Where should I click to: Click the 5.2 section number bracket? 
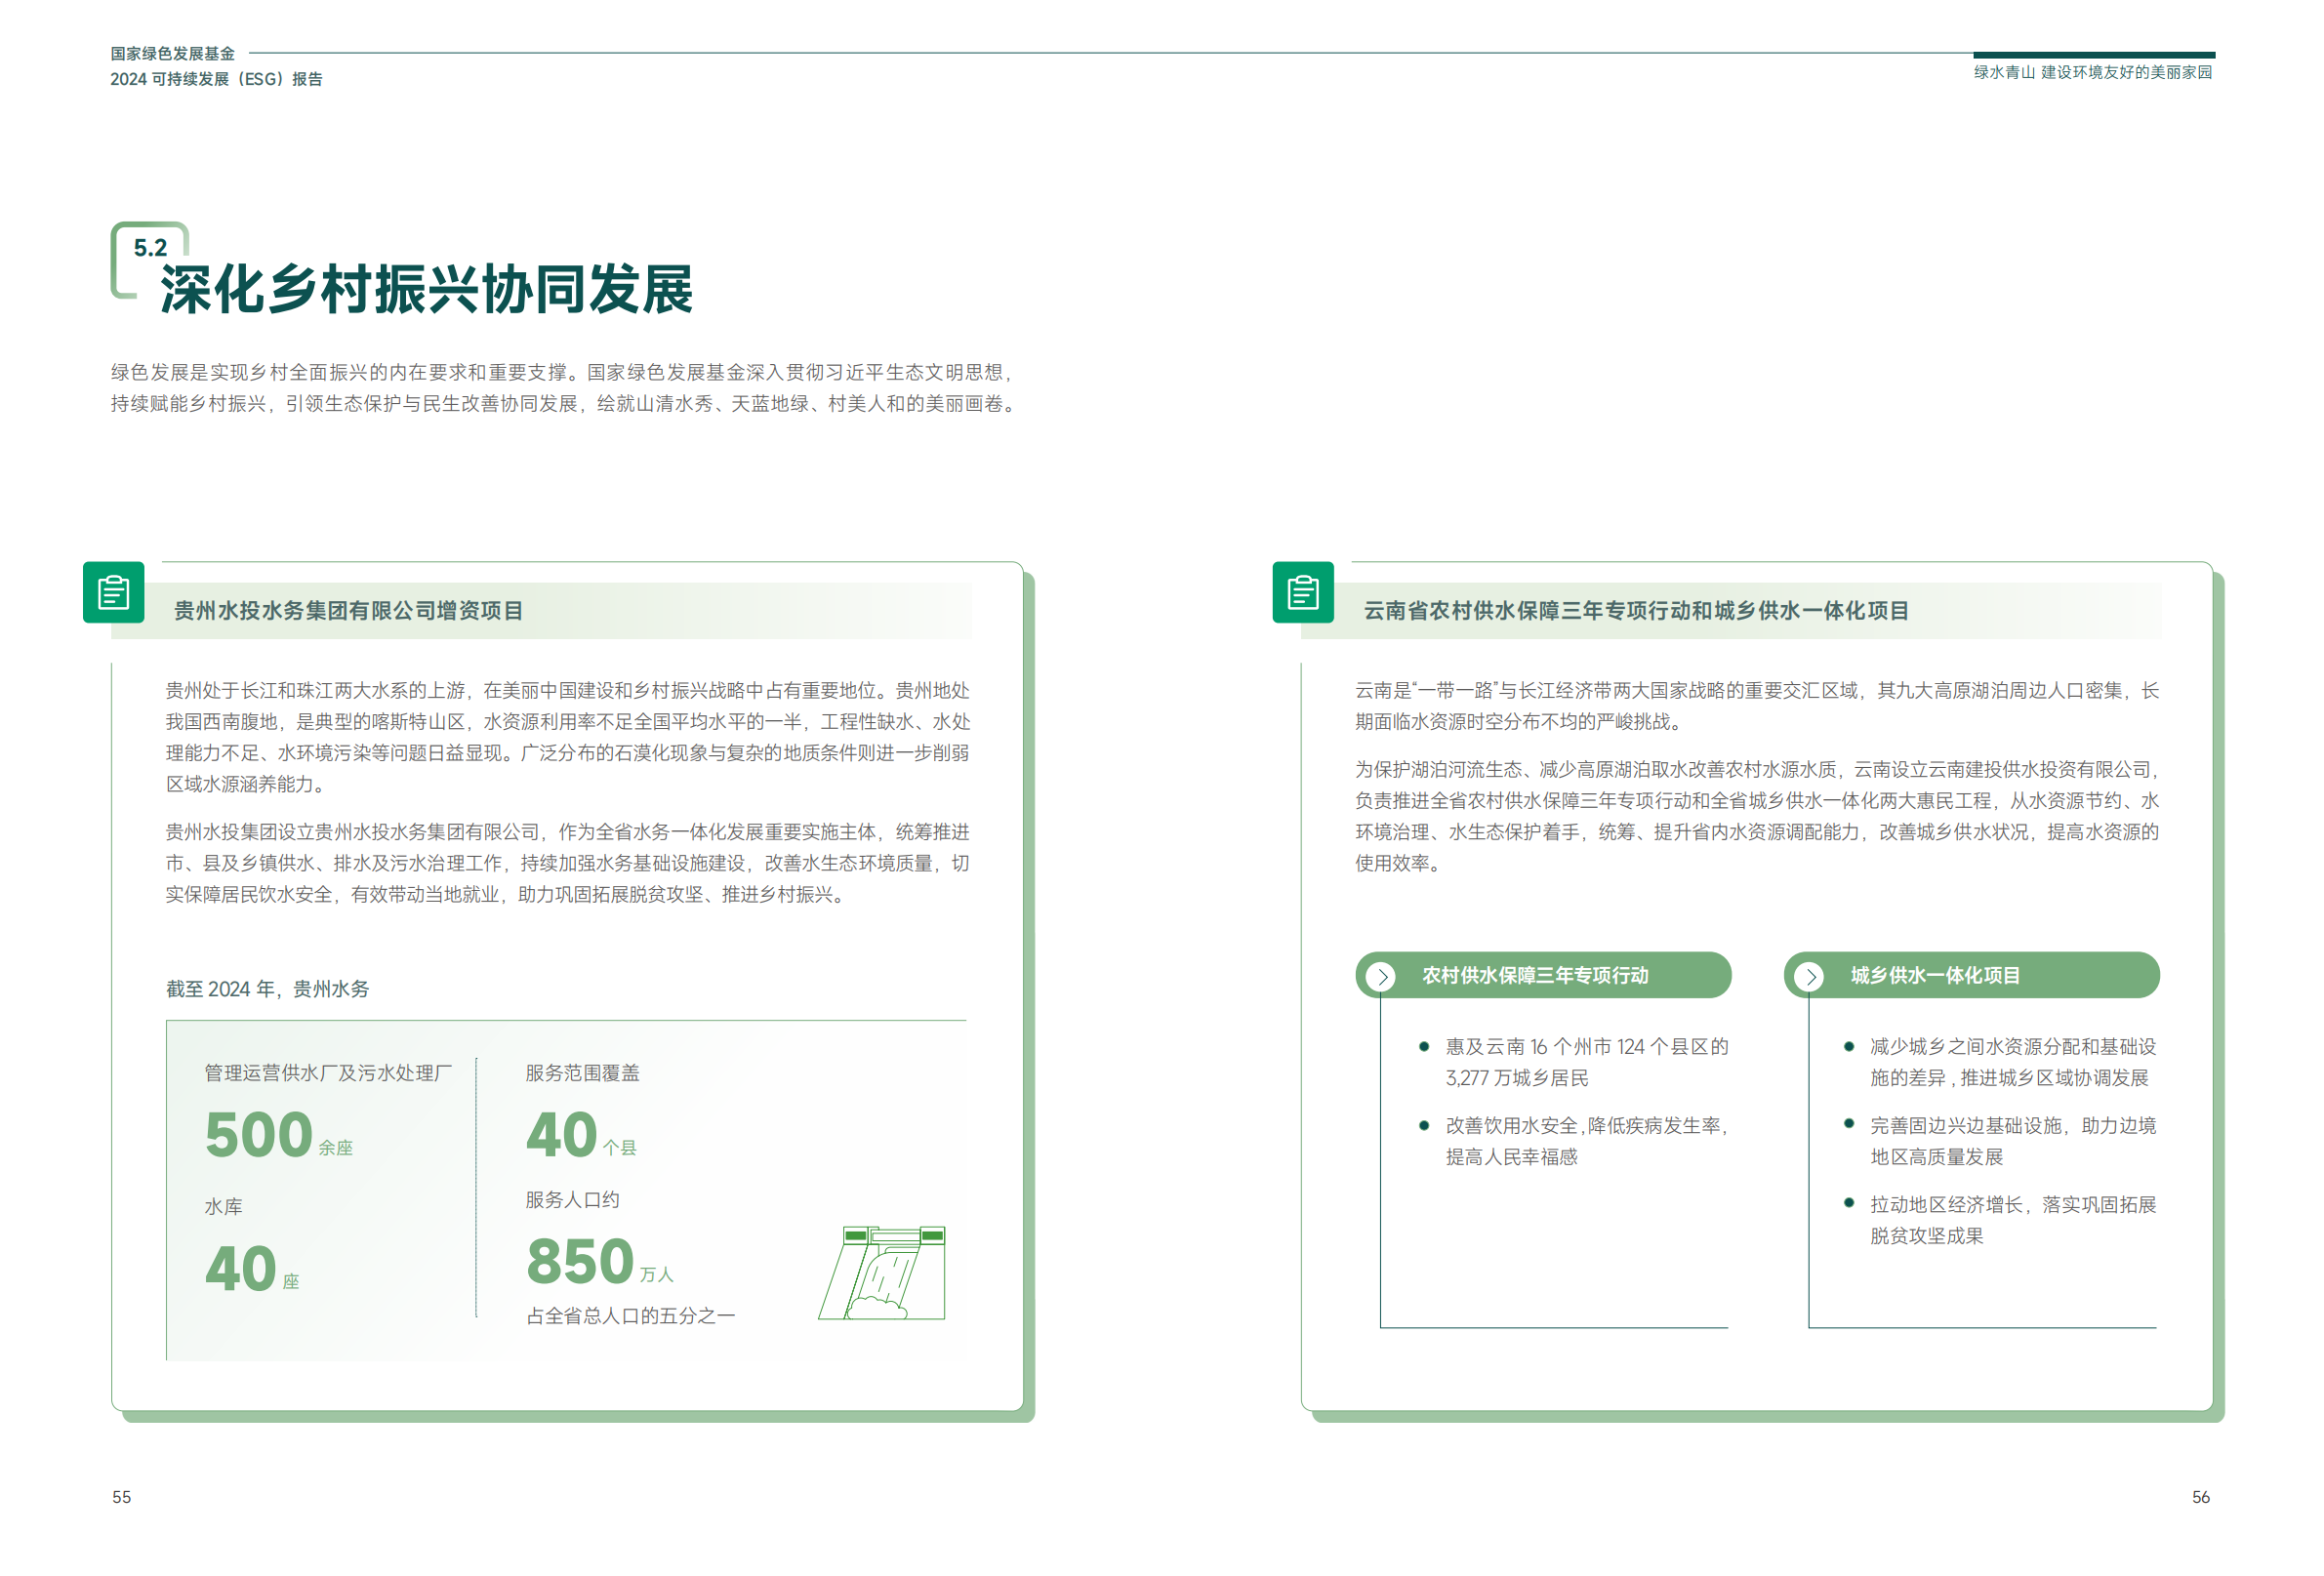coord(150,248)
